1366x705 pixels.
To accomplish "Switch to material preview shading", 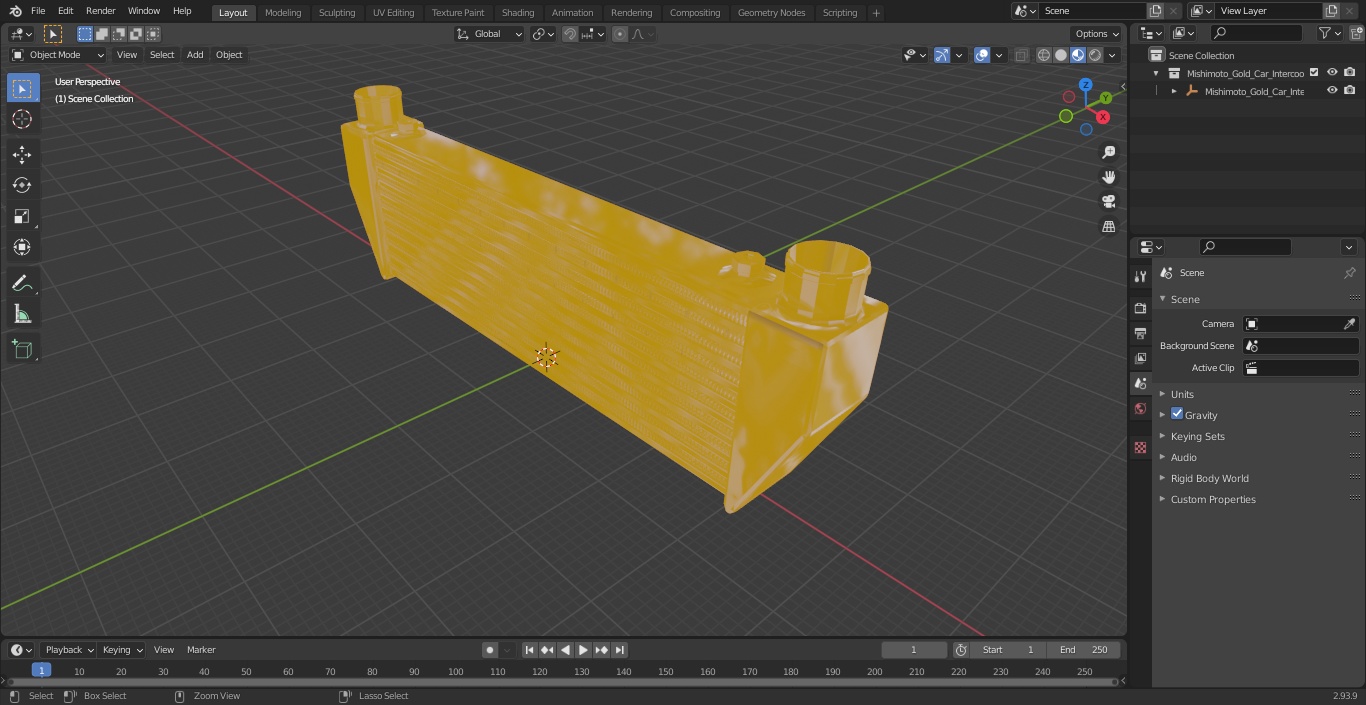I will [1078, 55].
